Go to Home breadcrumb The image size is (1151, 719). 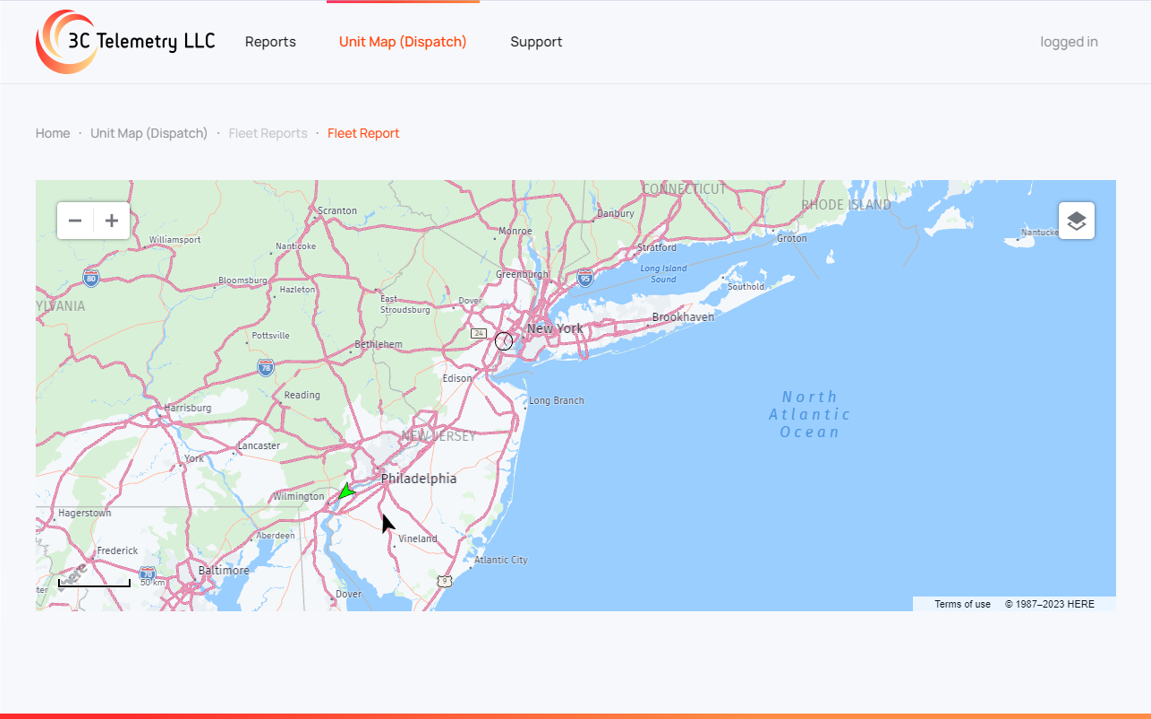tap(53, 133)
